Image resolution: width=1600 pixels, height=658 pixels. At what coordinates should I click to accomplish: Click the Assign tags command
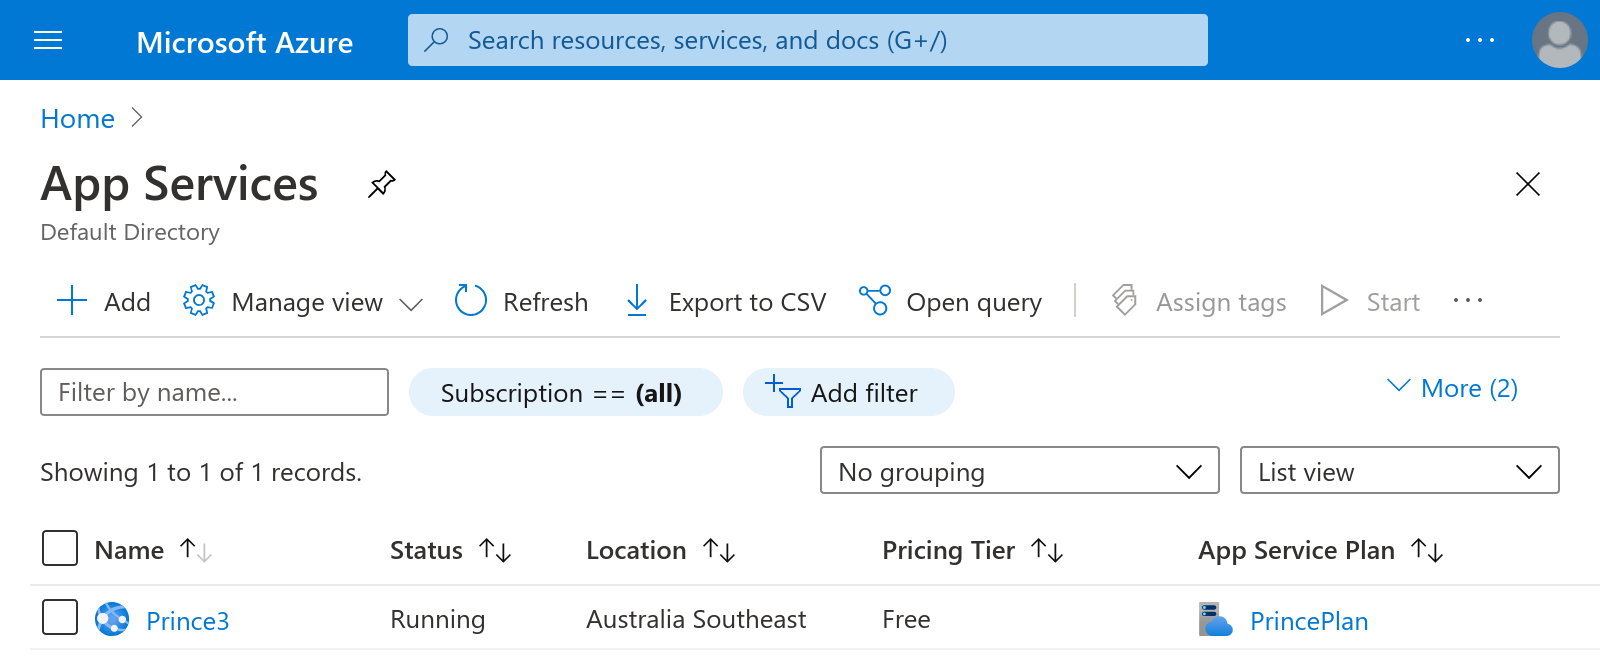click(1199, 301)
